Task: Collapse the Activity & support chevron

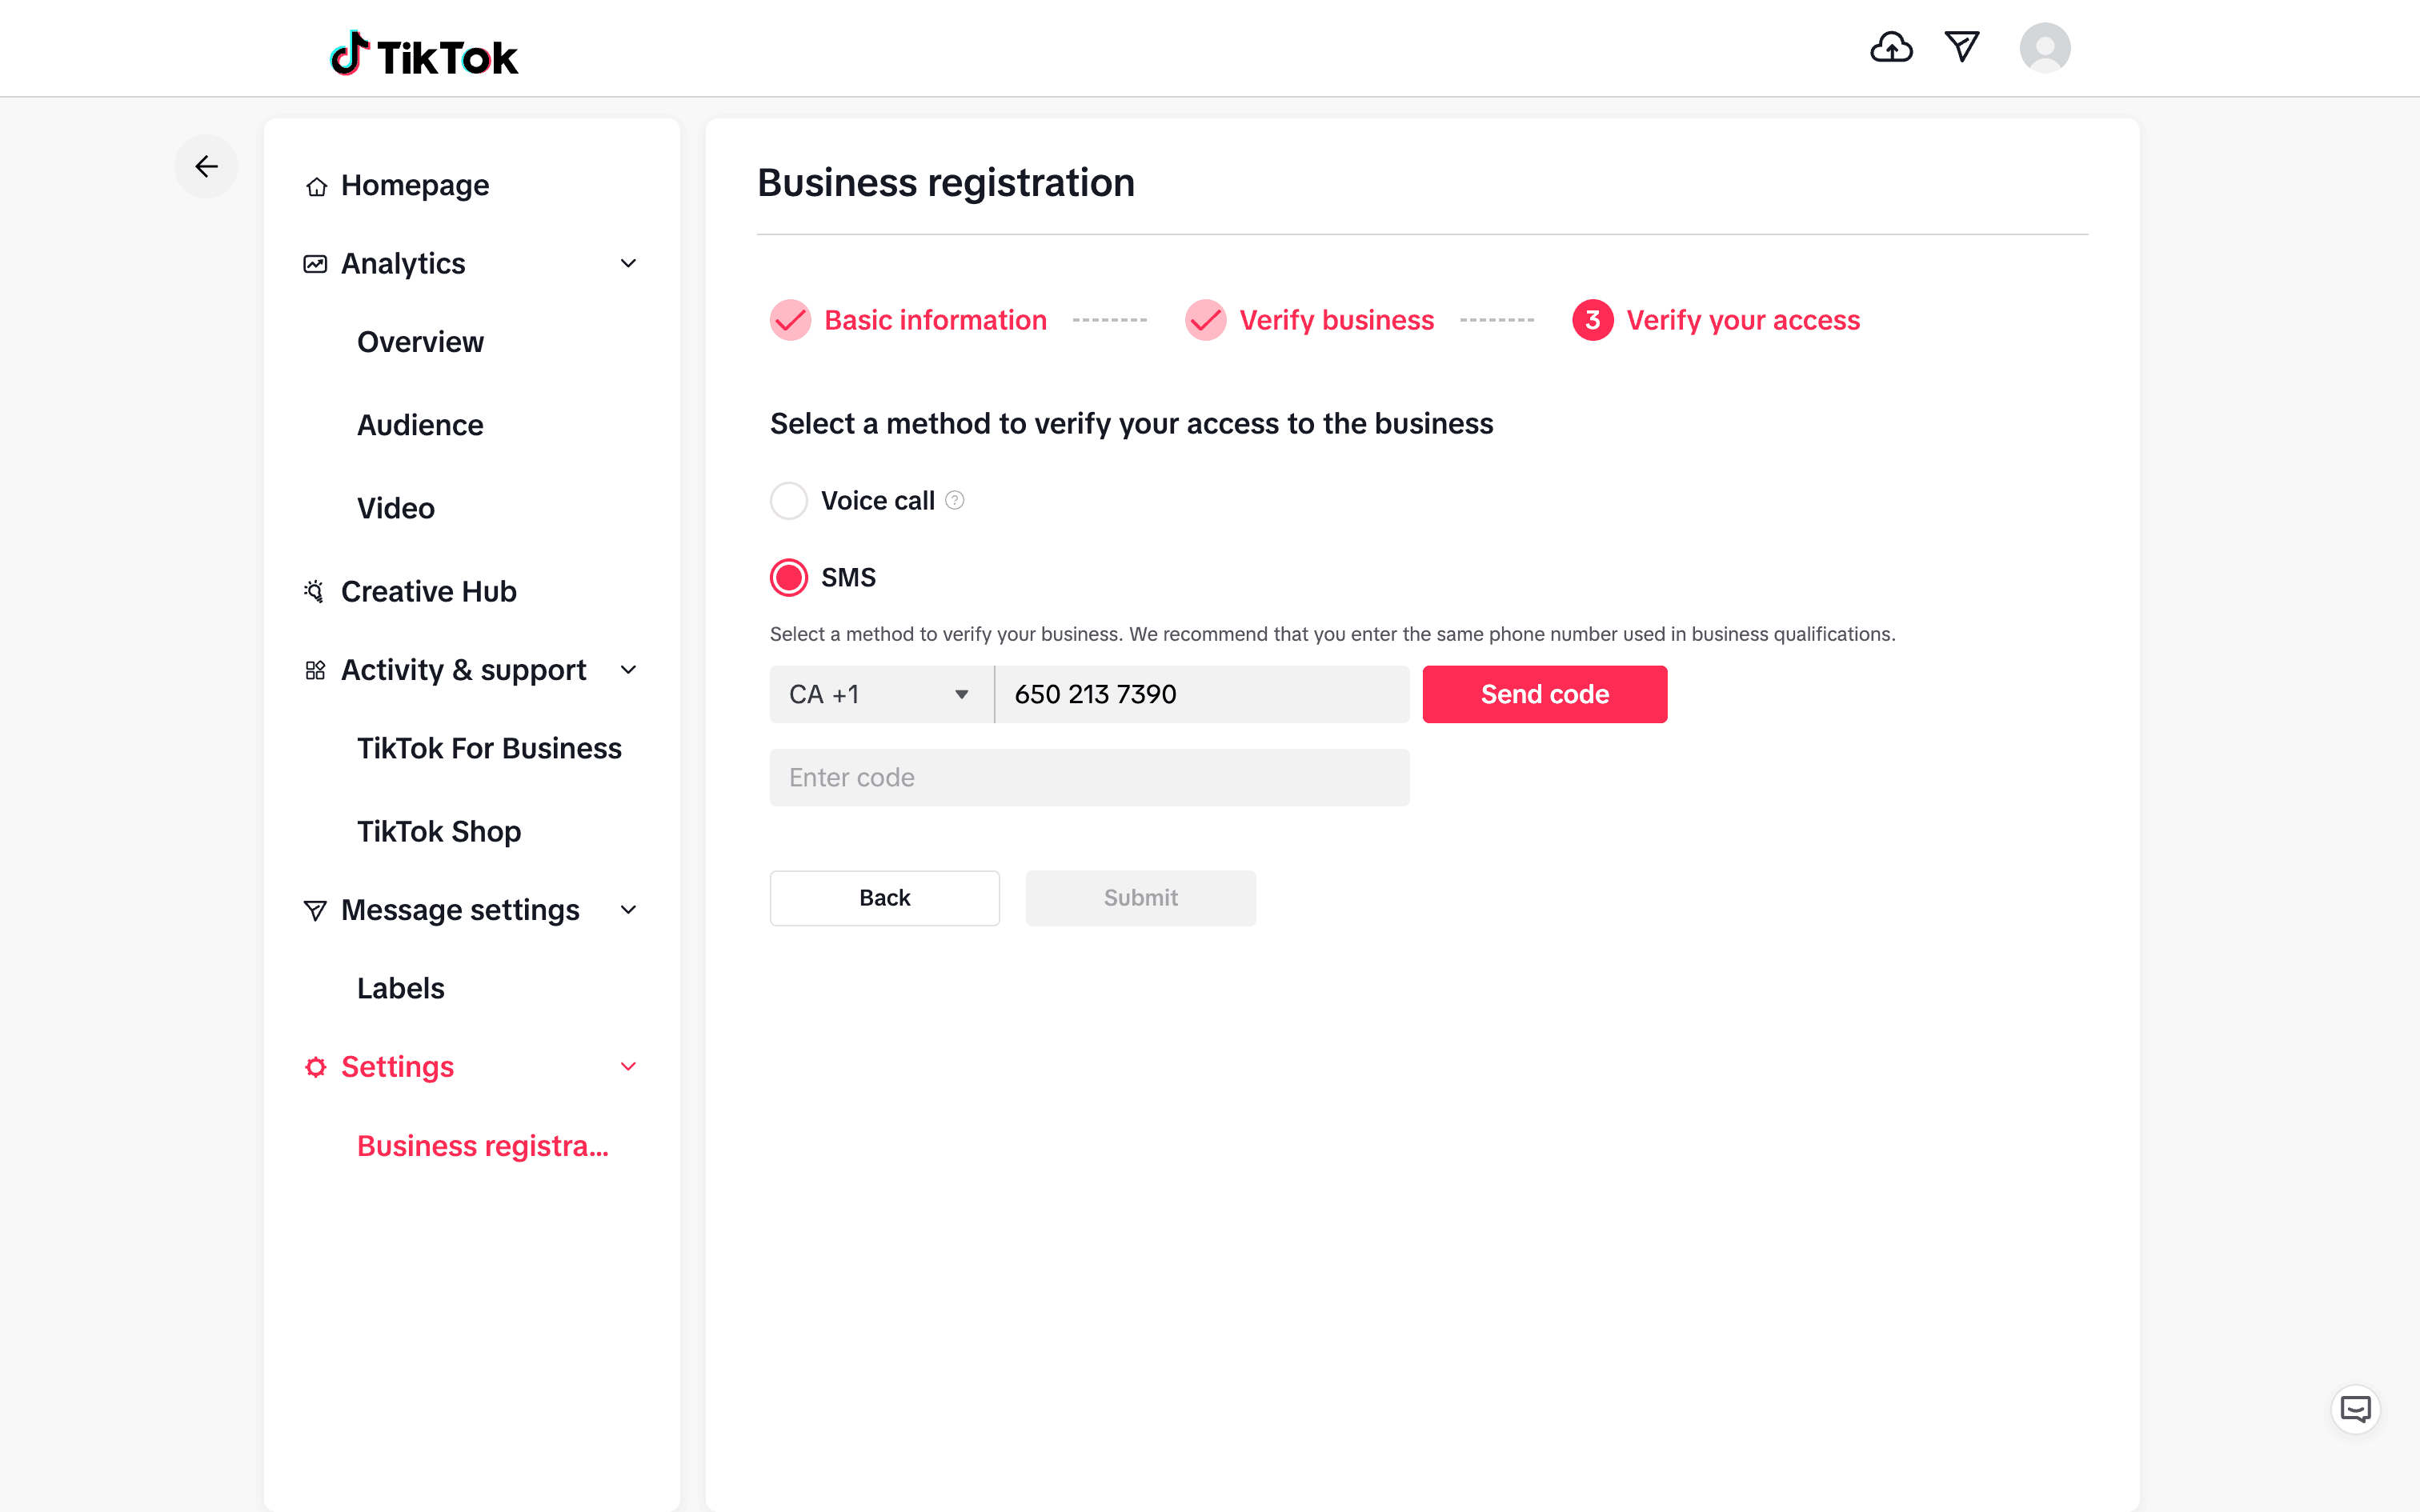Action: [628, 669]
